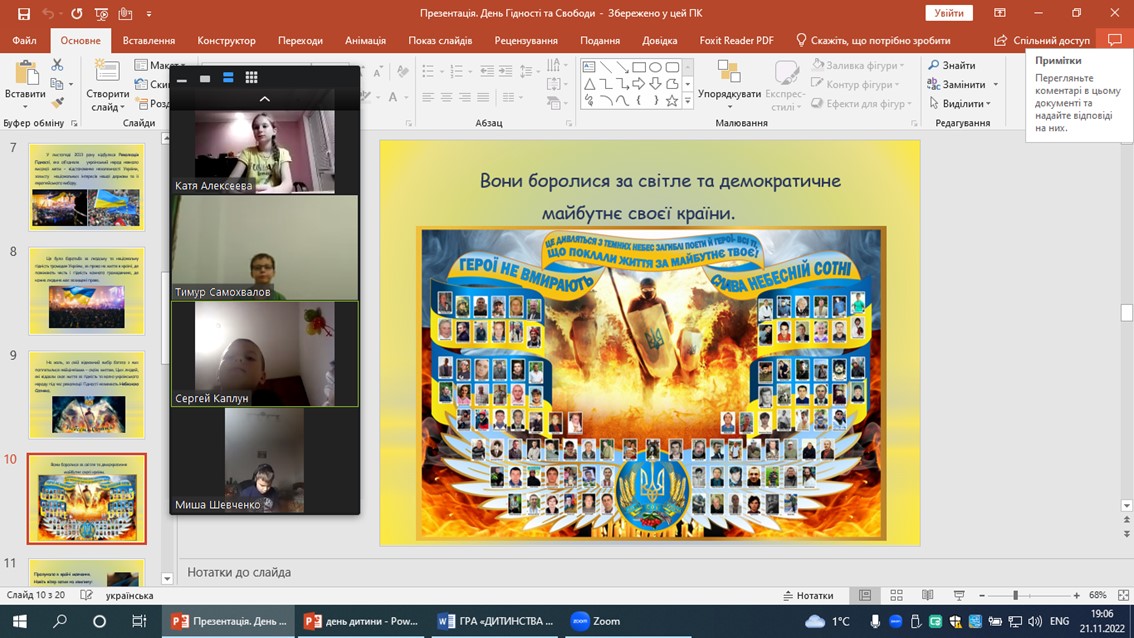Click the Redo icon in the quick access toolbar
This screenshot has height=638, width=1134.
76,13
